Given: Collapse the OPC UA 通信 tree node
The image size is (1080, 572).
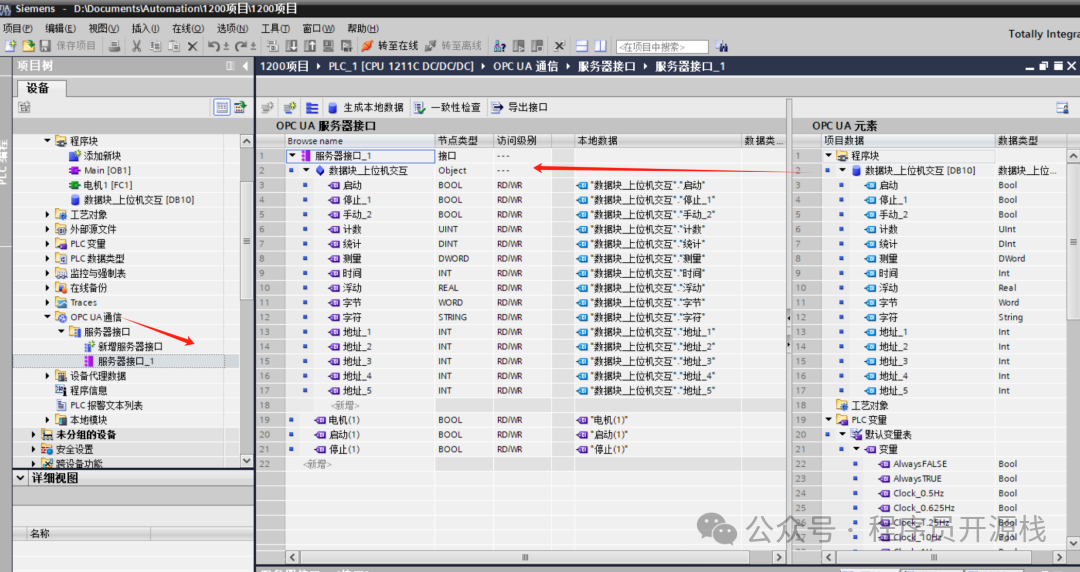Looking at the screenshot, I should coord(47,317).
